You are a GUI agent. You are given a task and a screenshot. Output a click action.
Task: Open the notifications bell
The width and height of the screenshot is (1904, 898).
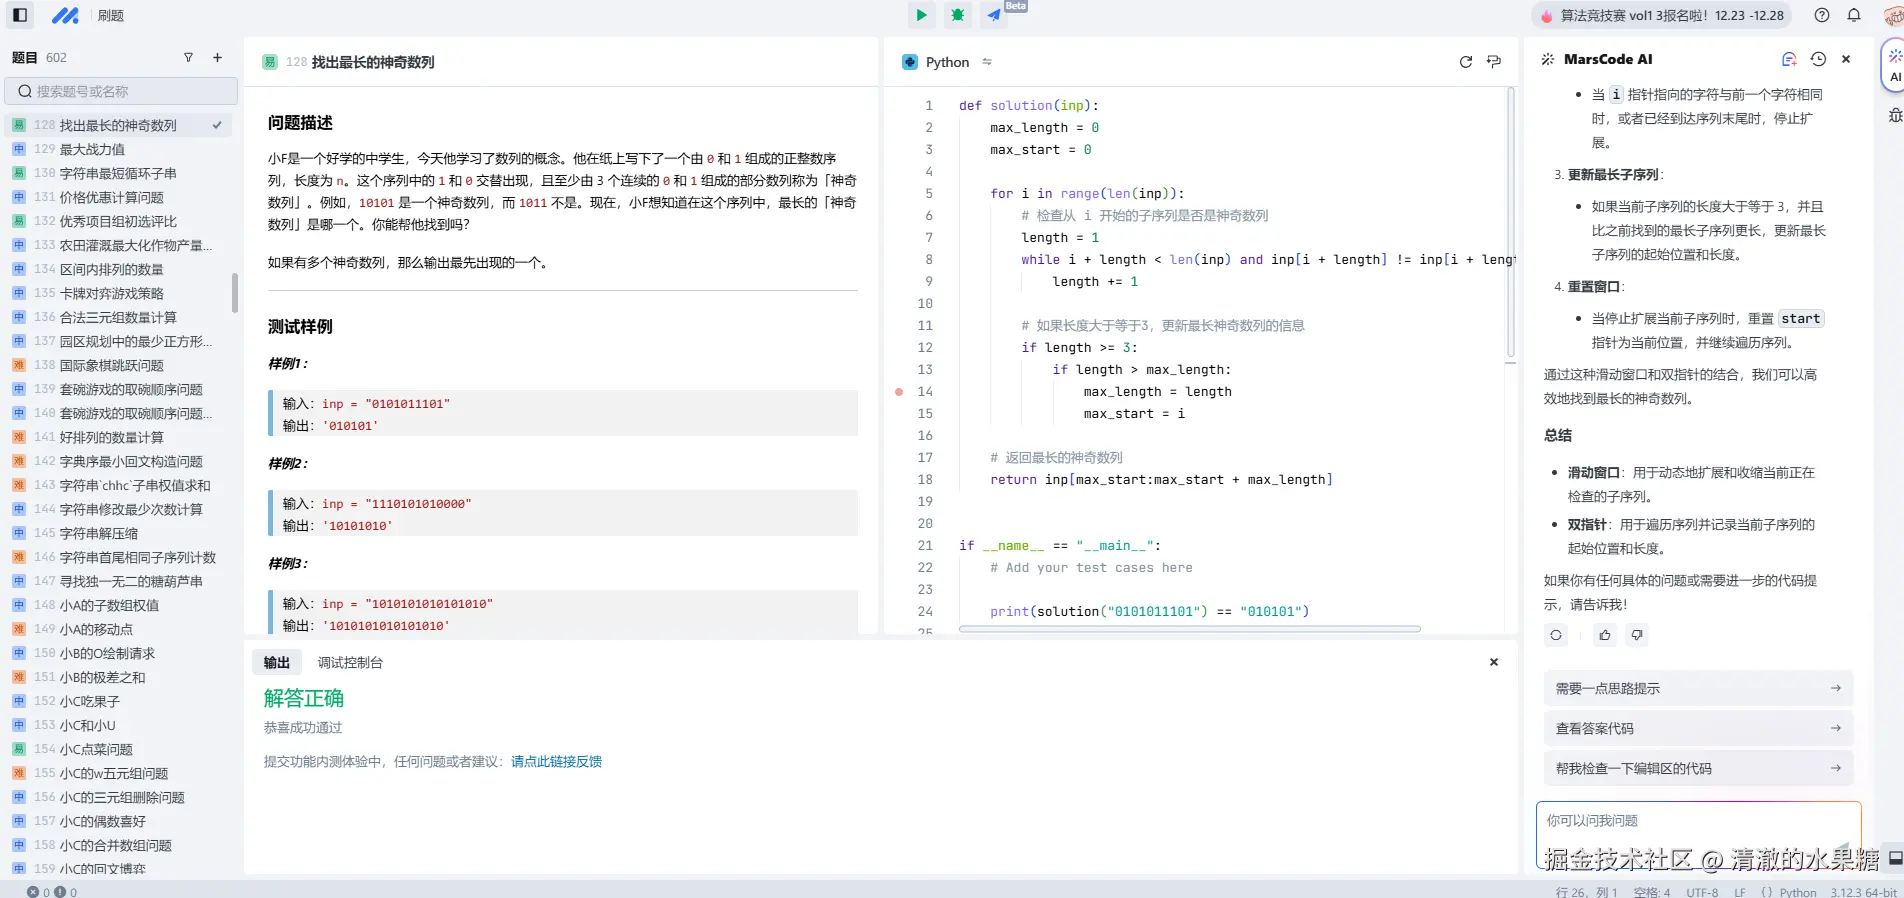click(1853, 15)
